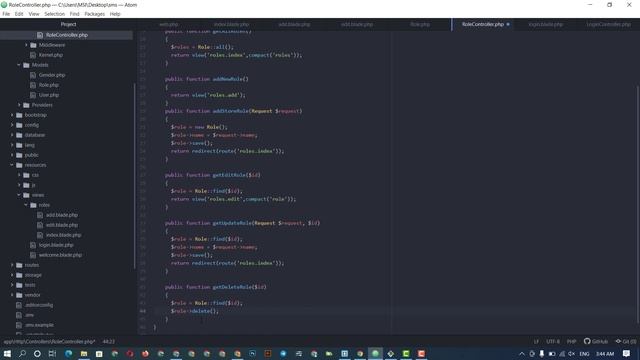
Task: Click the Project panel header
Action: (x=68, y=24)
